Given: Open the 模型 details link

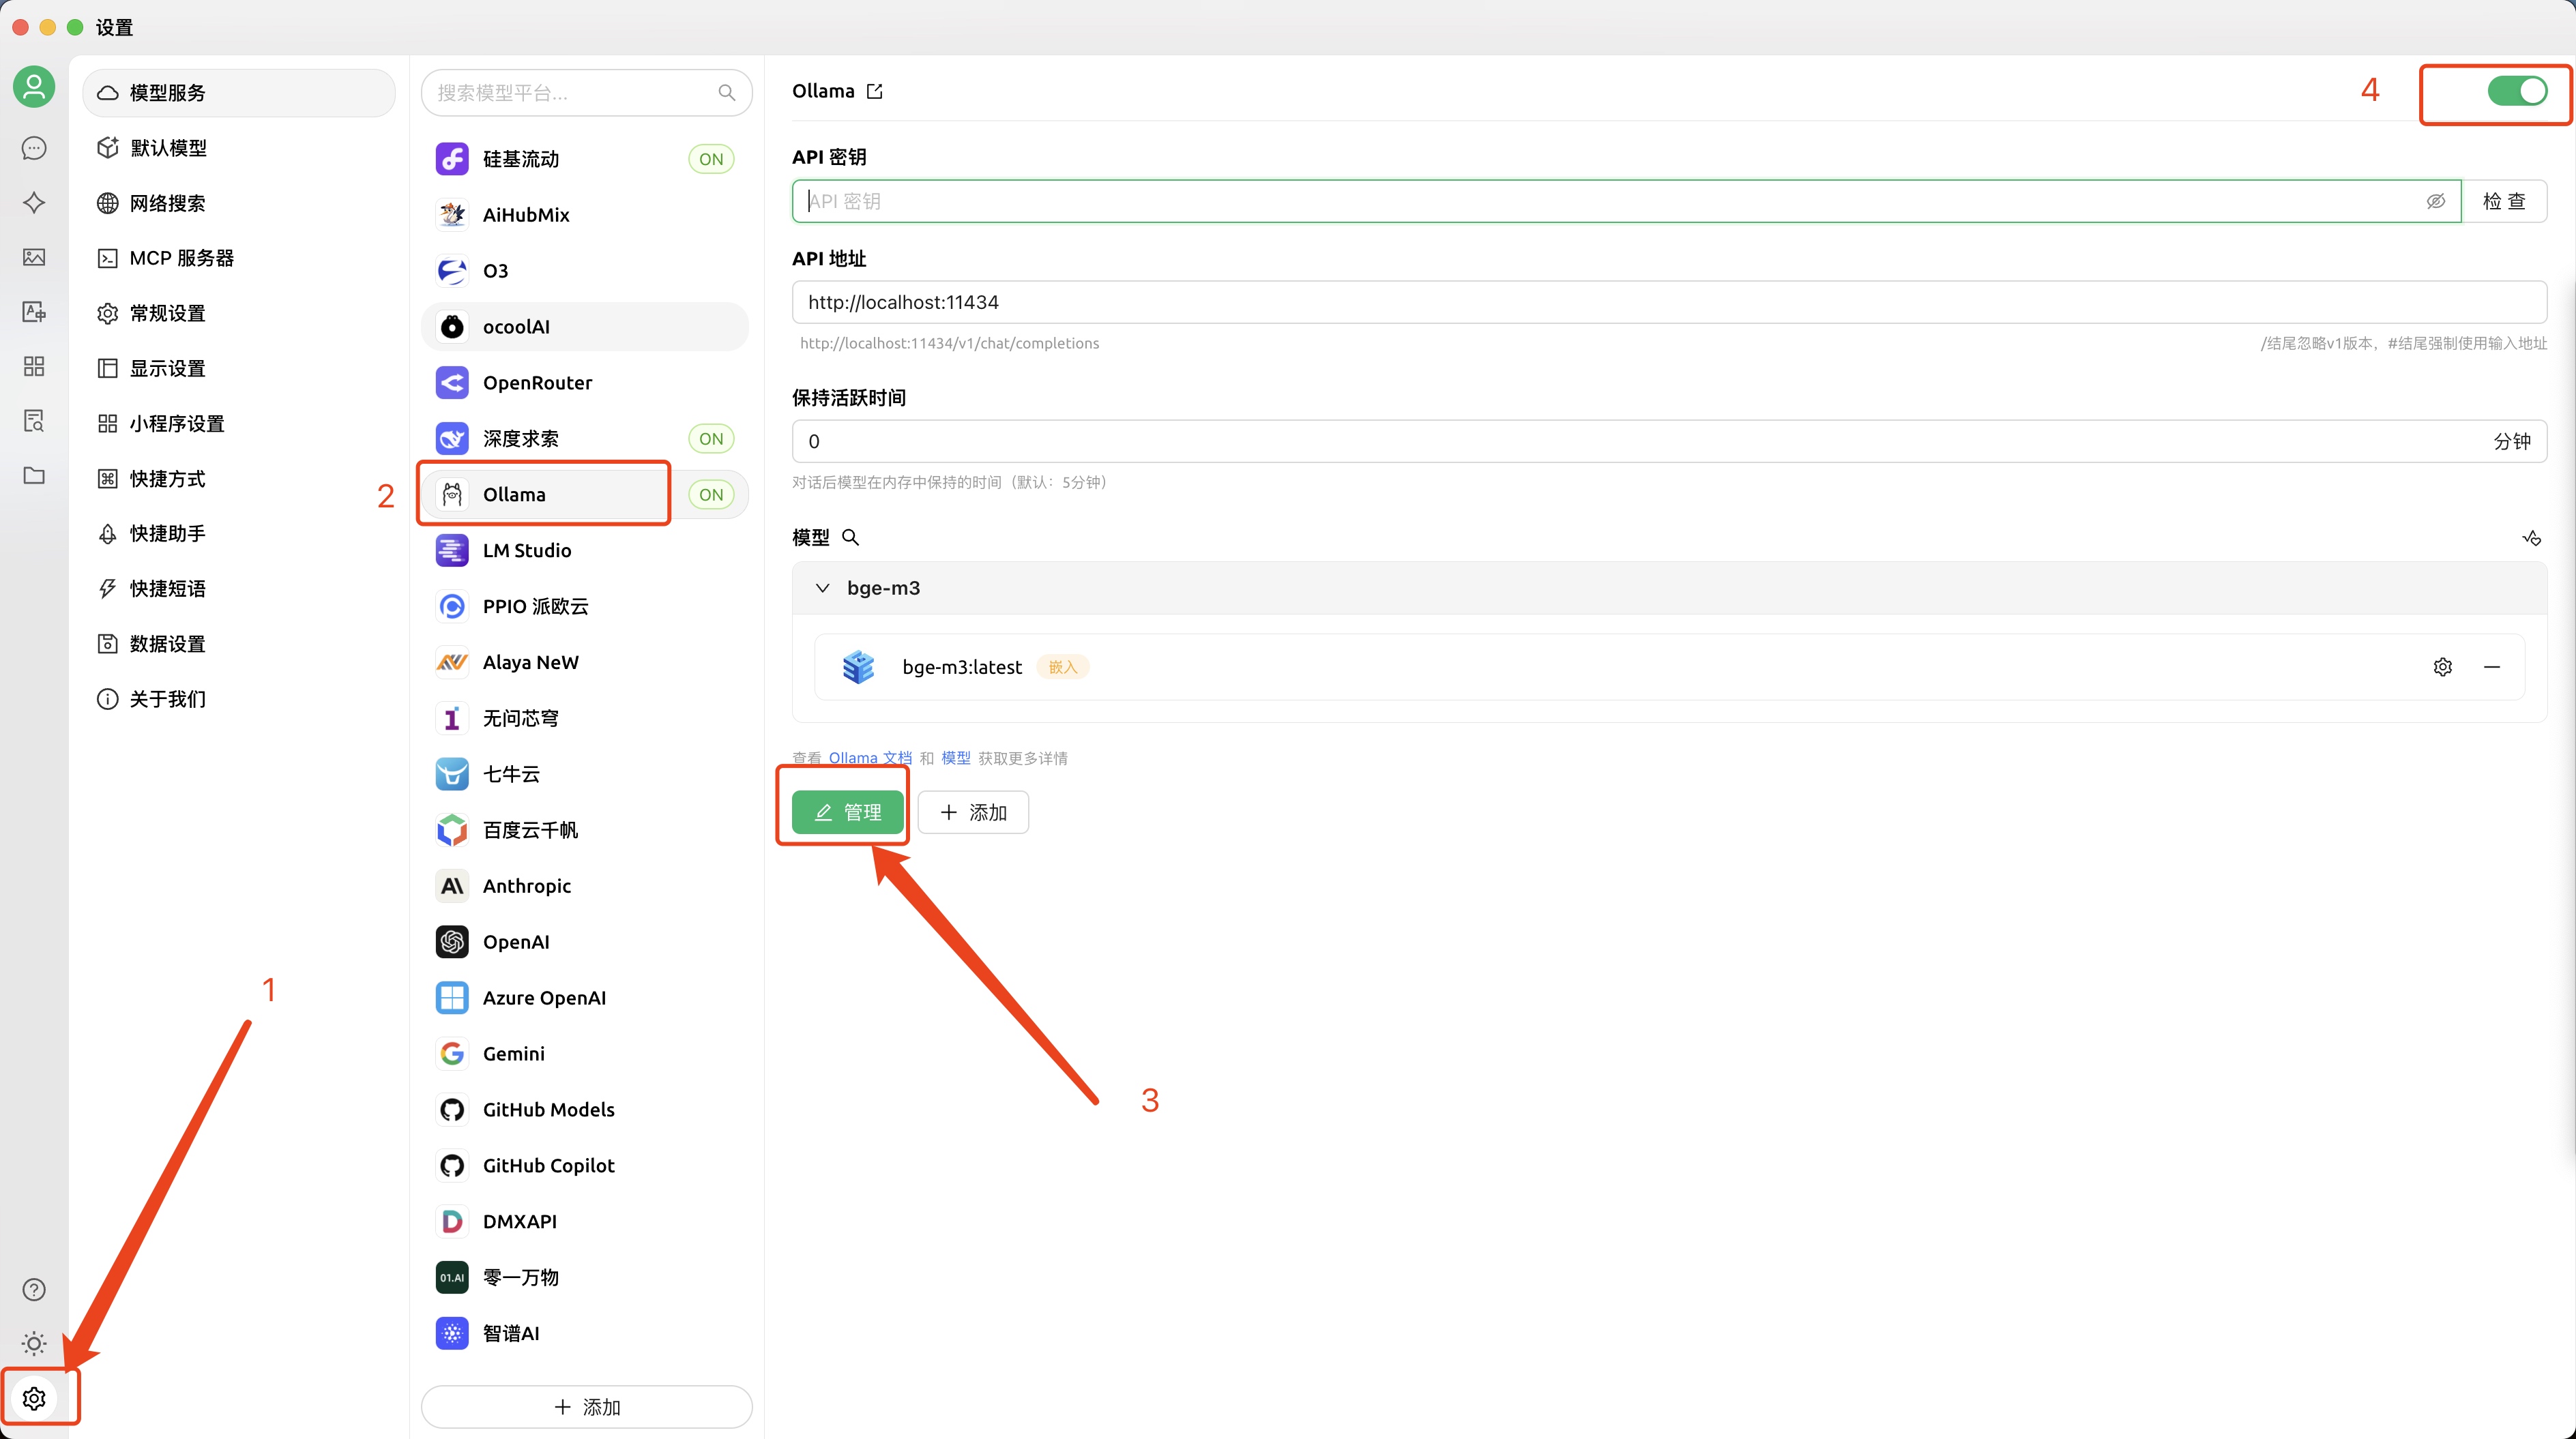Looking at the screenshot, I should [956, 758].
